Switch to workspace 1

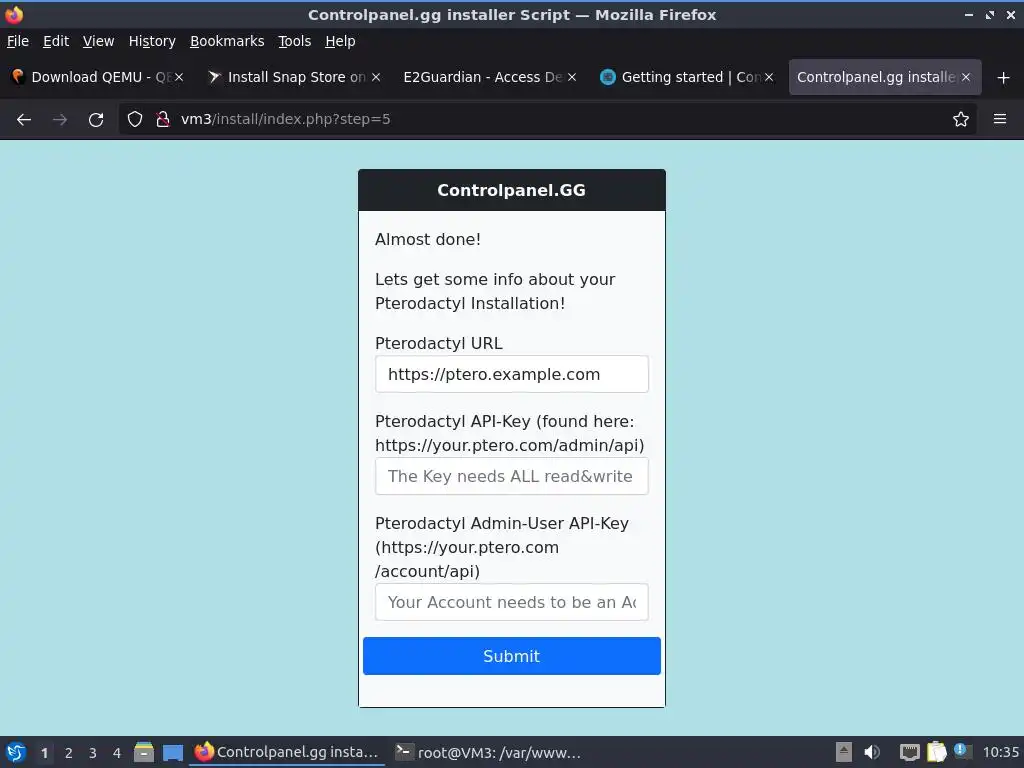pos(44,753)
